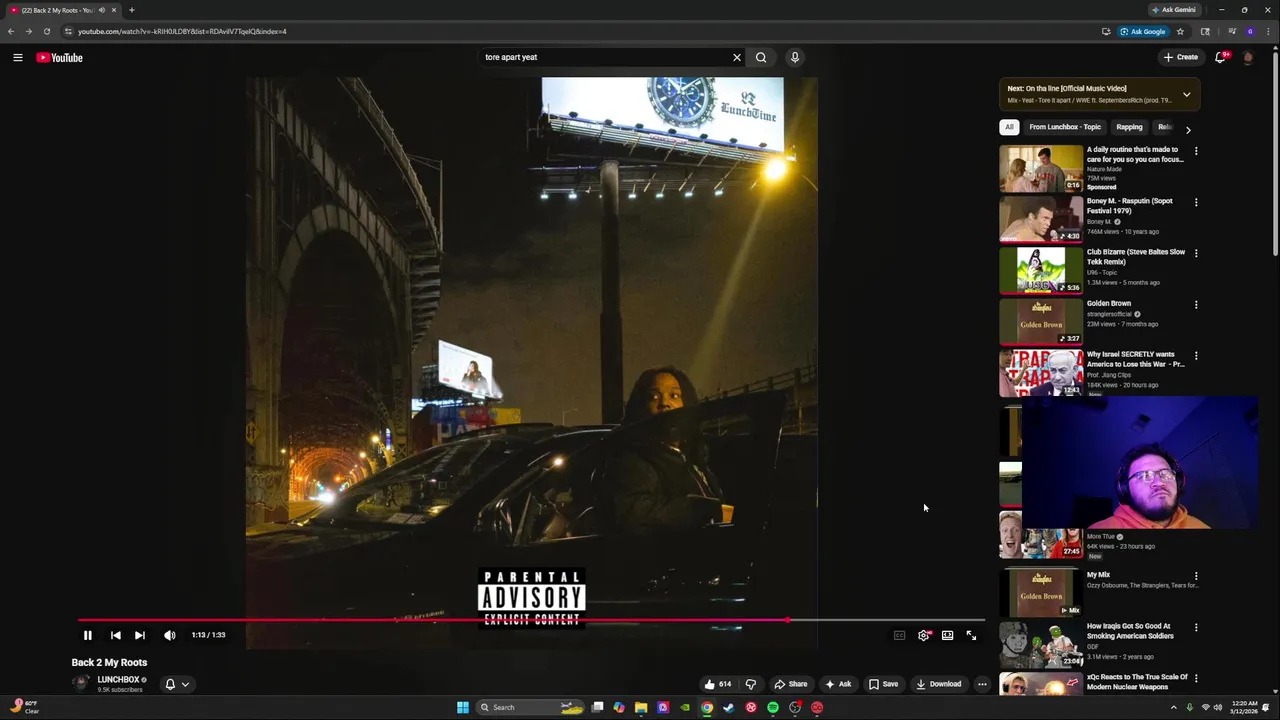This screenshot has width=1280, height=720.
Task: Toggle closed captions in player
Action: tap(899, 635)
